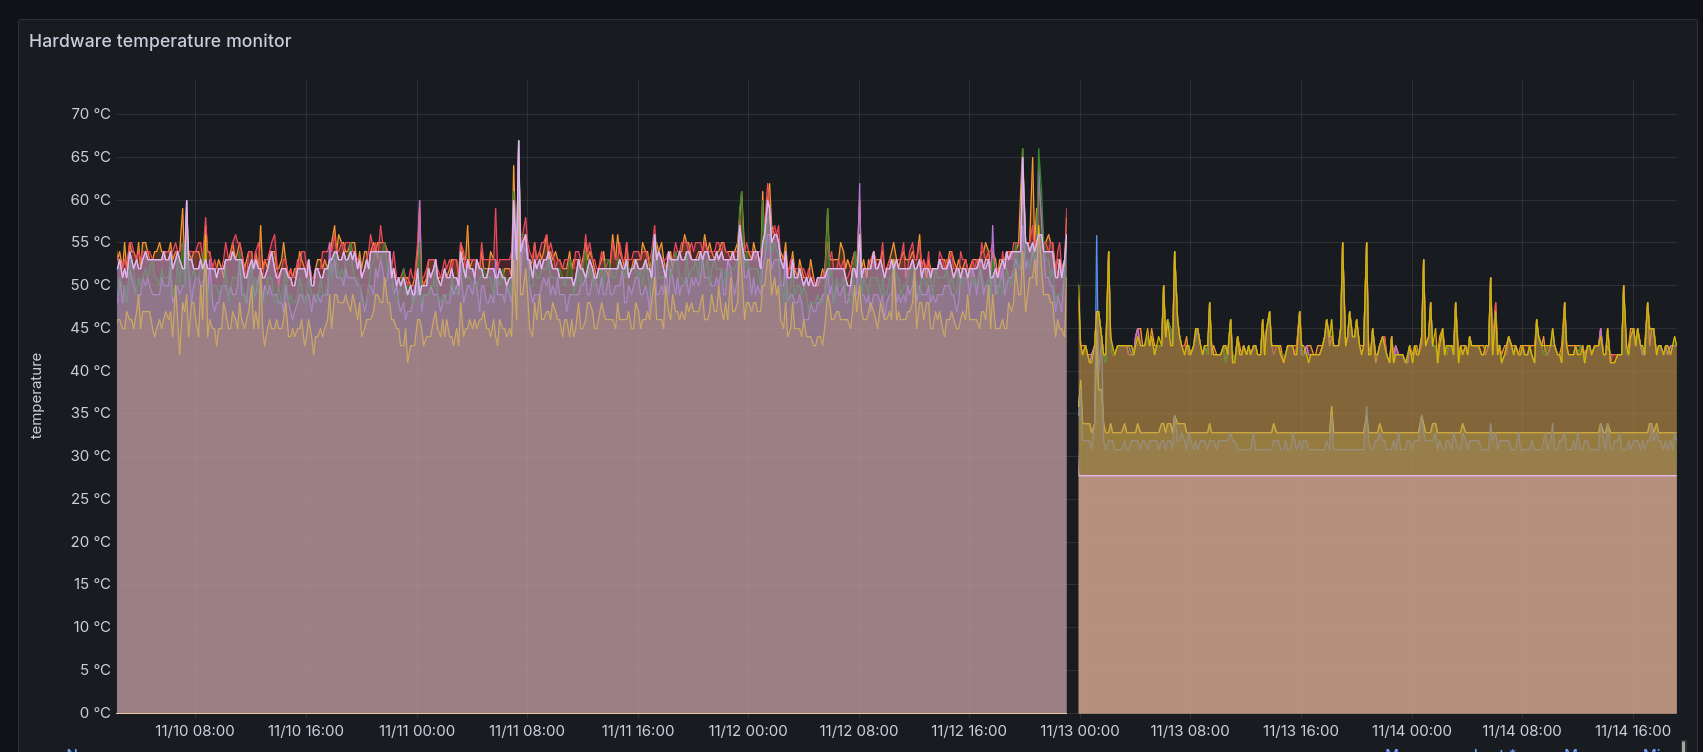Select the 11/13 08:00 time axis label
Image resolution: width=1703 pixels, height=752 pixels.
[1190, 731]
